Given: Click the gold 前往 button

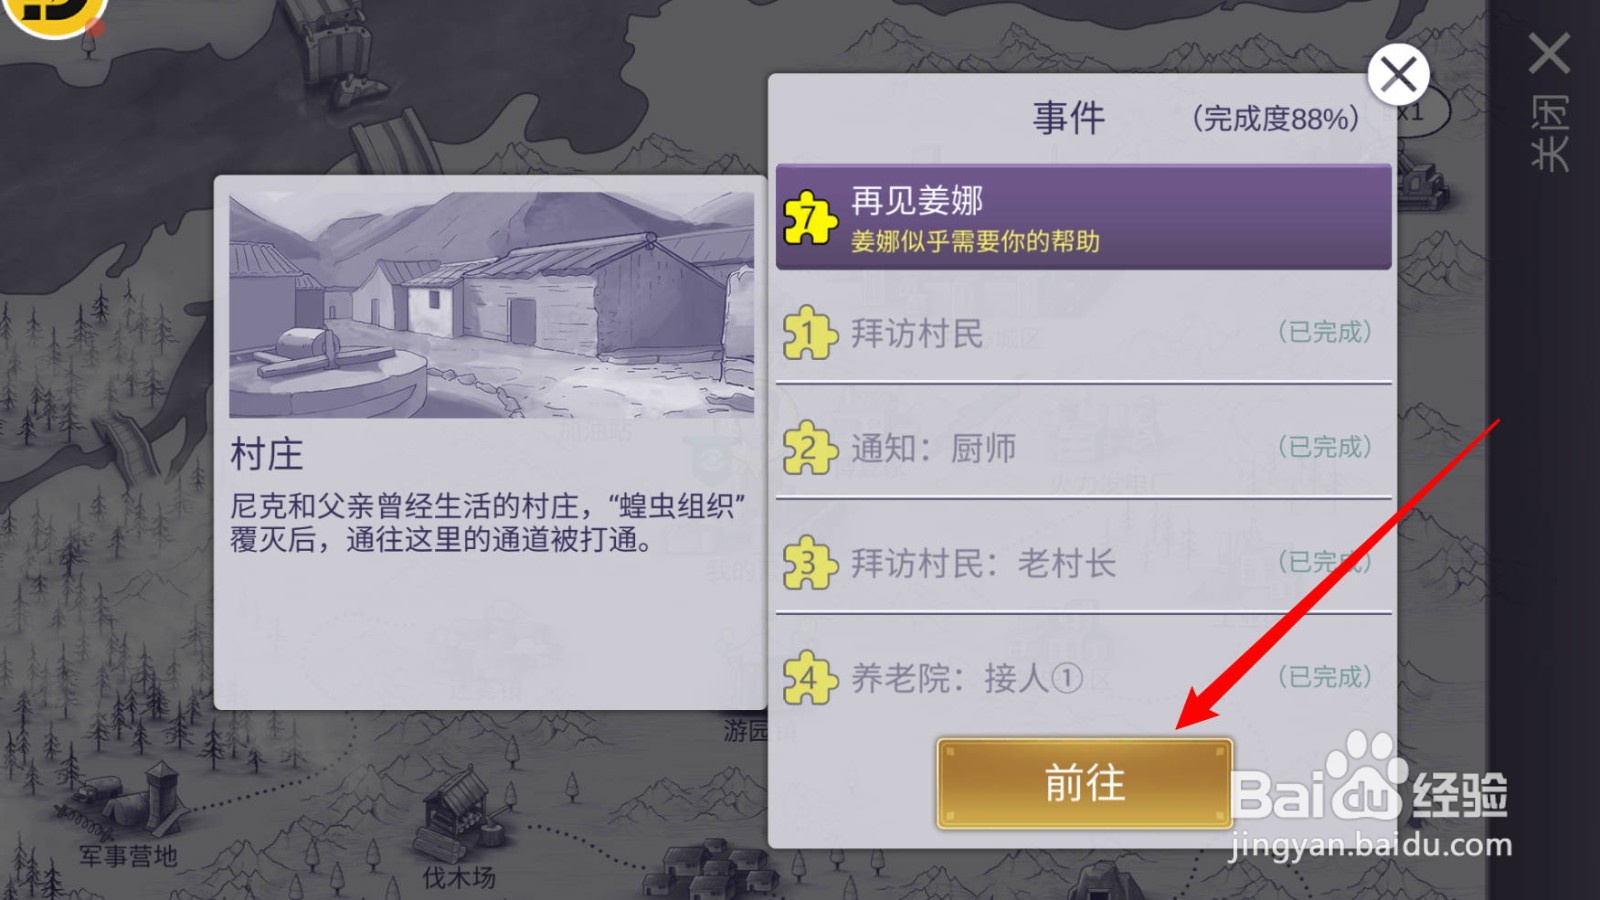Looking at the screenshot, I should [1084, 783].
